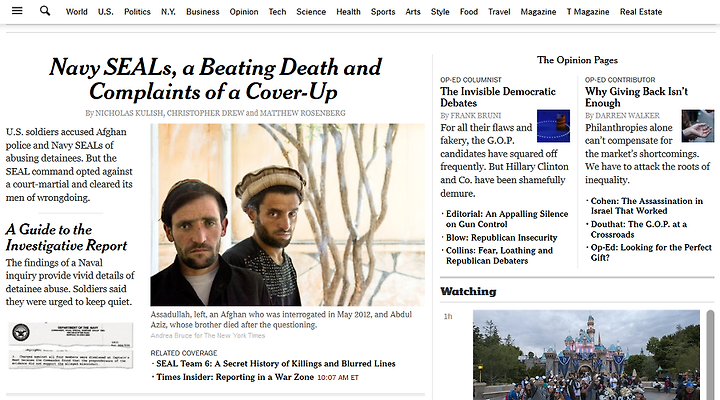The width and height of the screenshot is (720, 400).
Task: Open The Opinion Pages heading
Action: click(577, 60)
